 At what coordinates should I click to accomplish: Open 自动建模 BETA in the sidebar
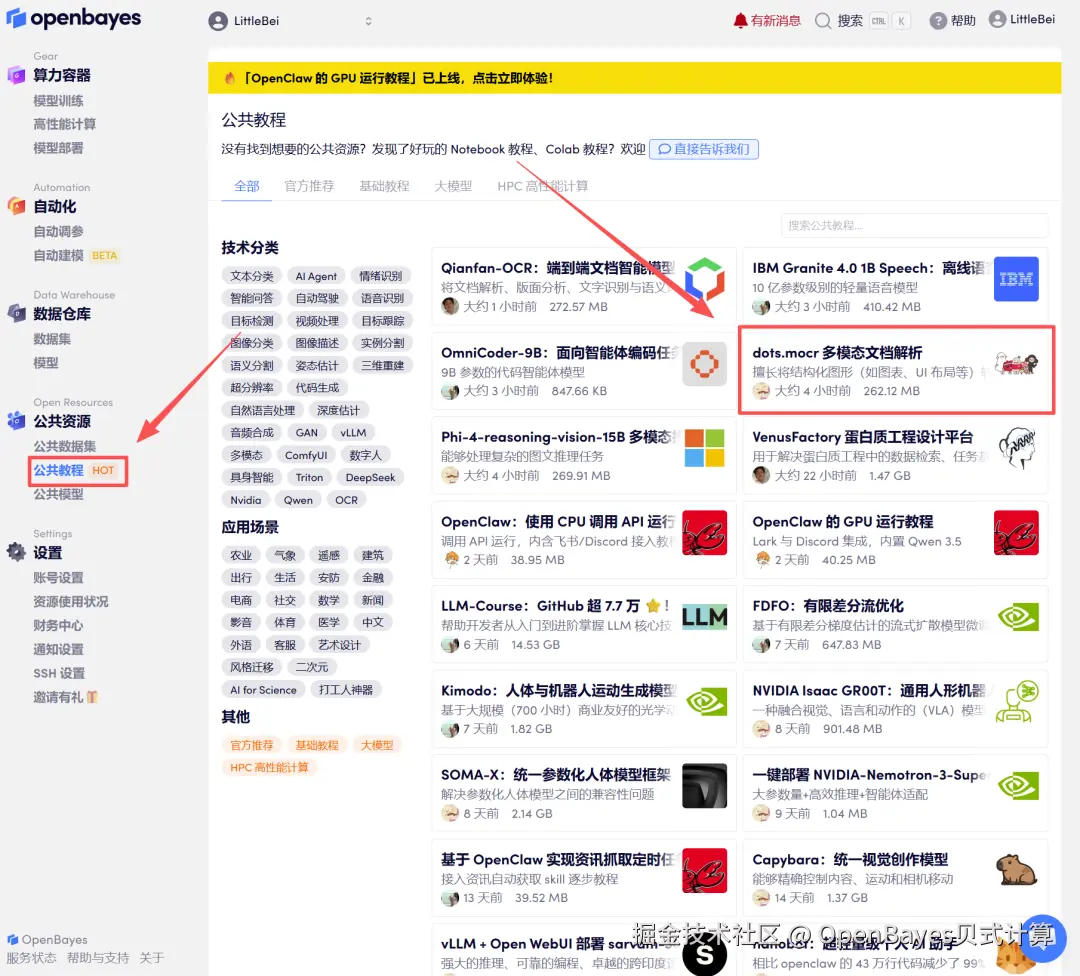click(x=76, y=256)
